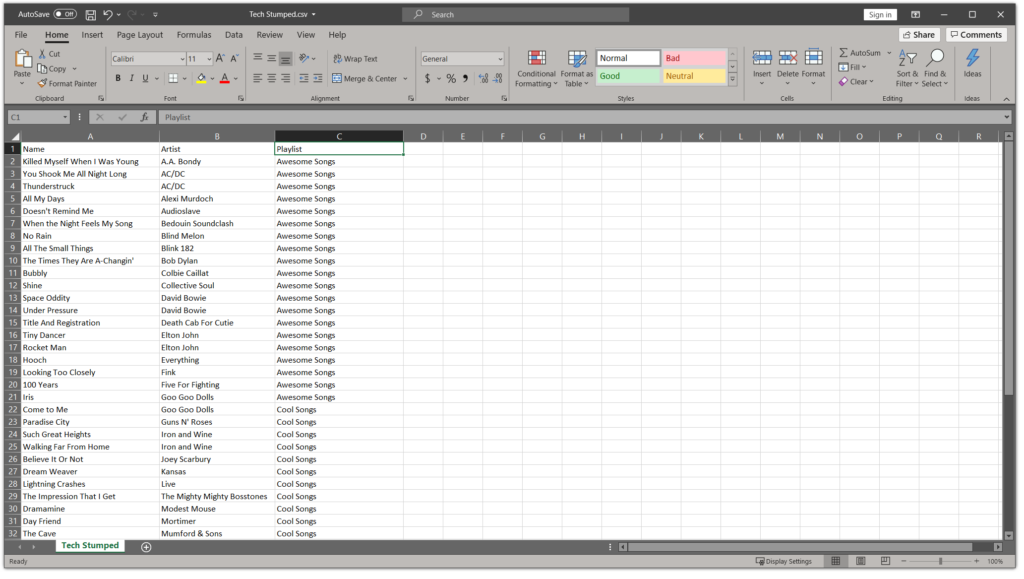Click the Comments button
This screenshot has height=579, width=1024.
(x=976, y=35)
